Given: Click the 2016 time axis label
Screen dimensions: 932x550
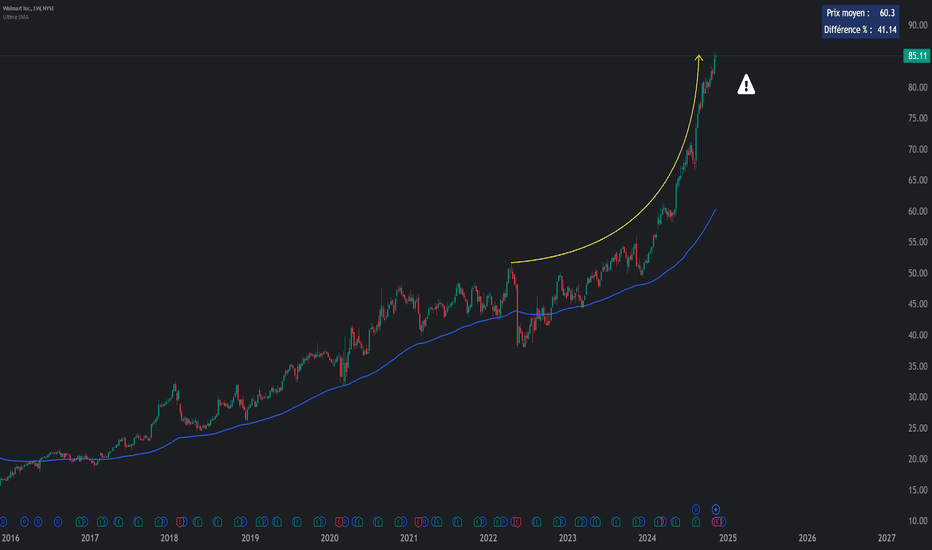Looking at the screenshot, I should (x=10, y=538).
